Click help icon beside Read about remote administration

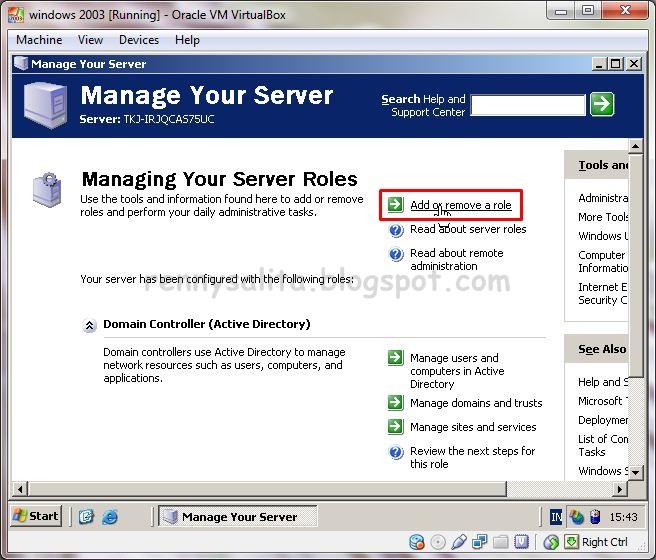396,254
